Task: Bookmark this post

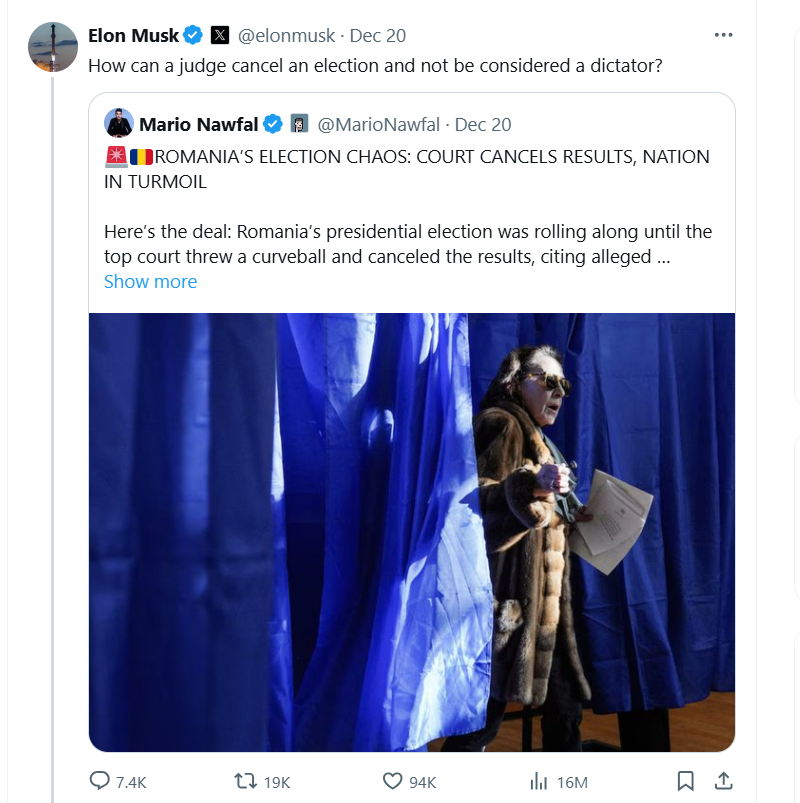Action: pos(686,781)
